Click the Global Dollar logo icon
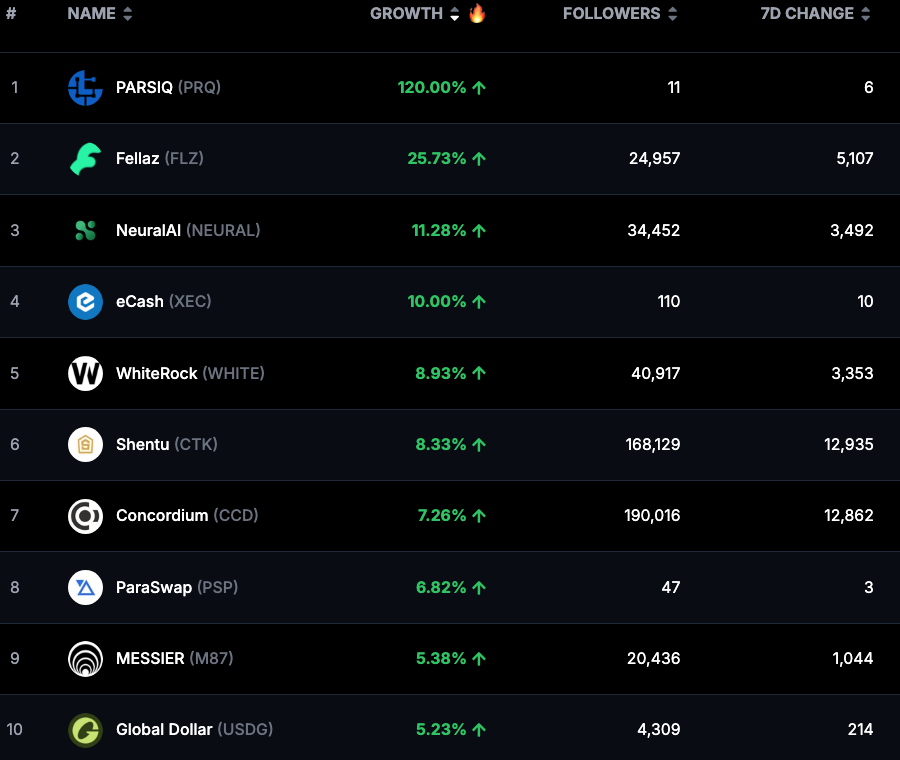Image resolution: width=900 pixels, height=760 pixels. 86,730
